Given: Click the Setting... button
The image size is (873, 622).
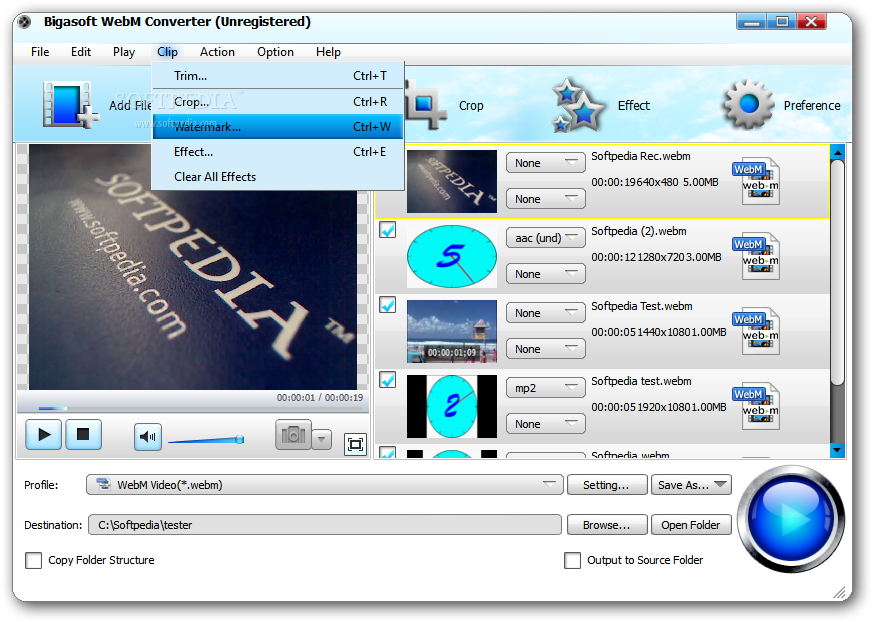Looking at the screenshot, I should coord(607,484).
